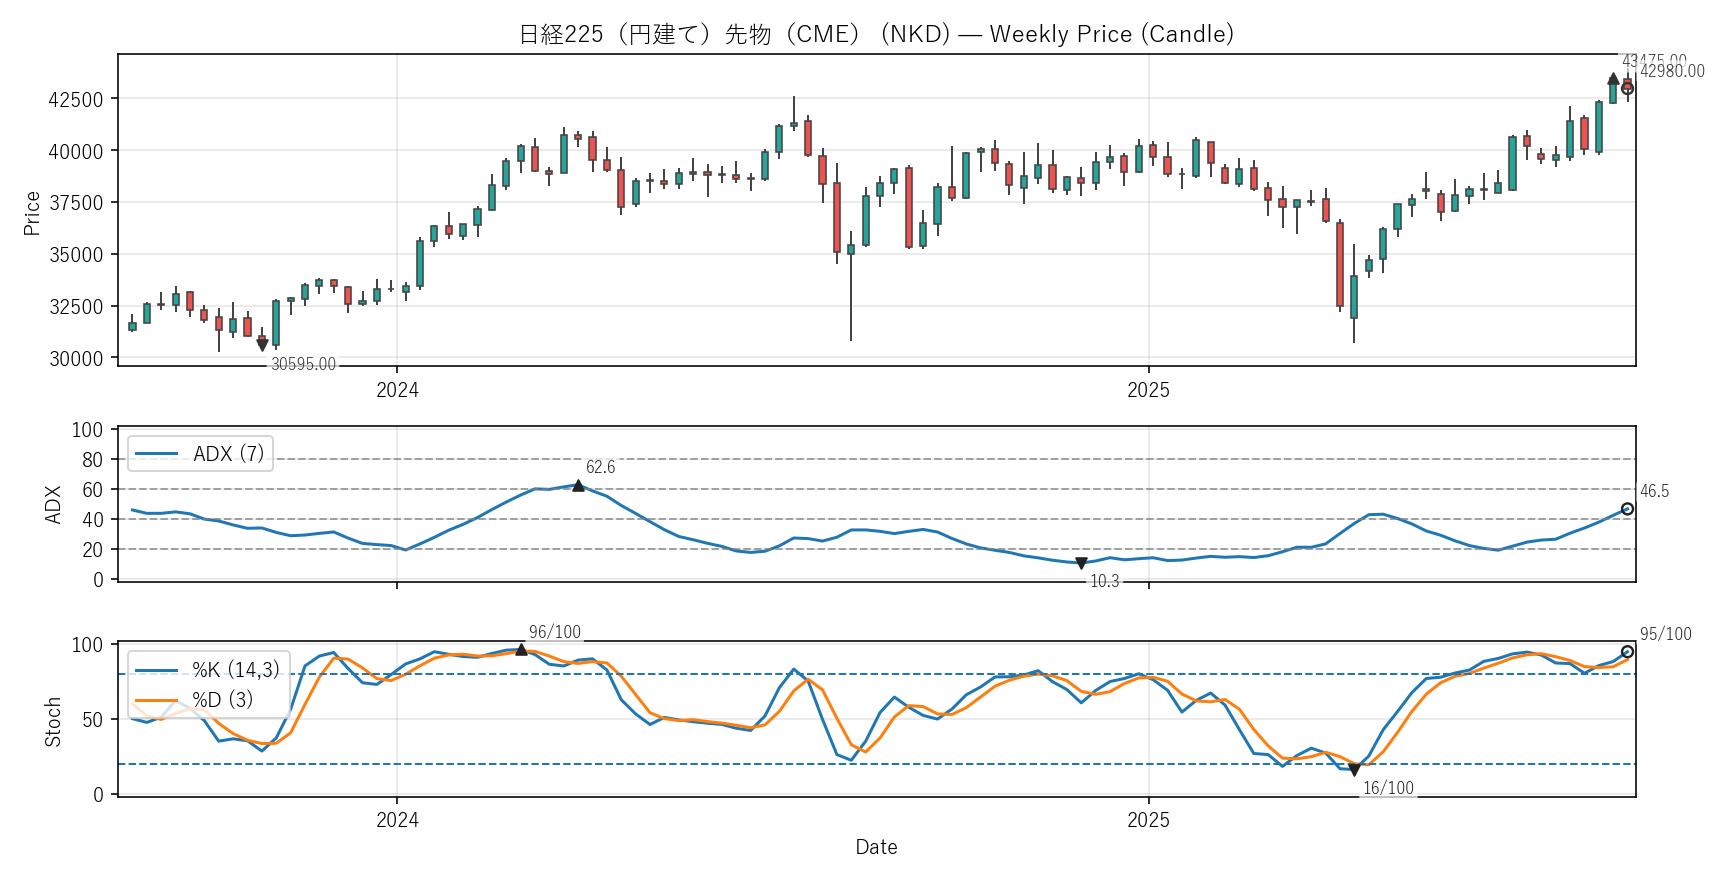The width and height of the screenshot is (1728, 878).
Task: Click the stochastic 96/100 peak label
Action: tap(554, 632)
